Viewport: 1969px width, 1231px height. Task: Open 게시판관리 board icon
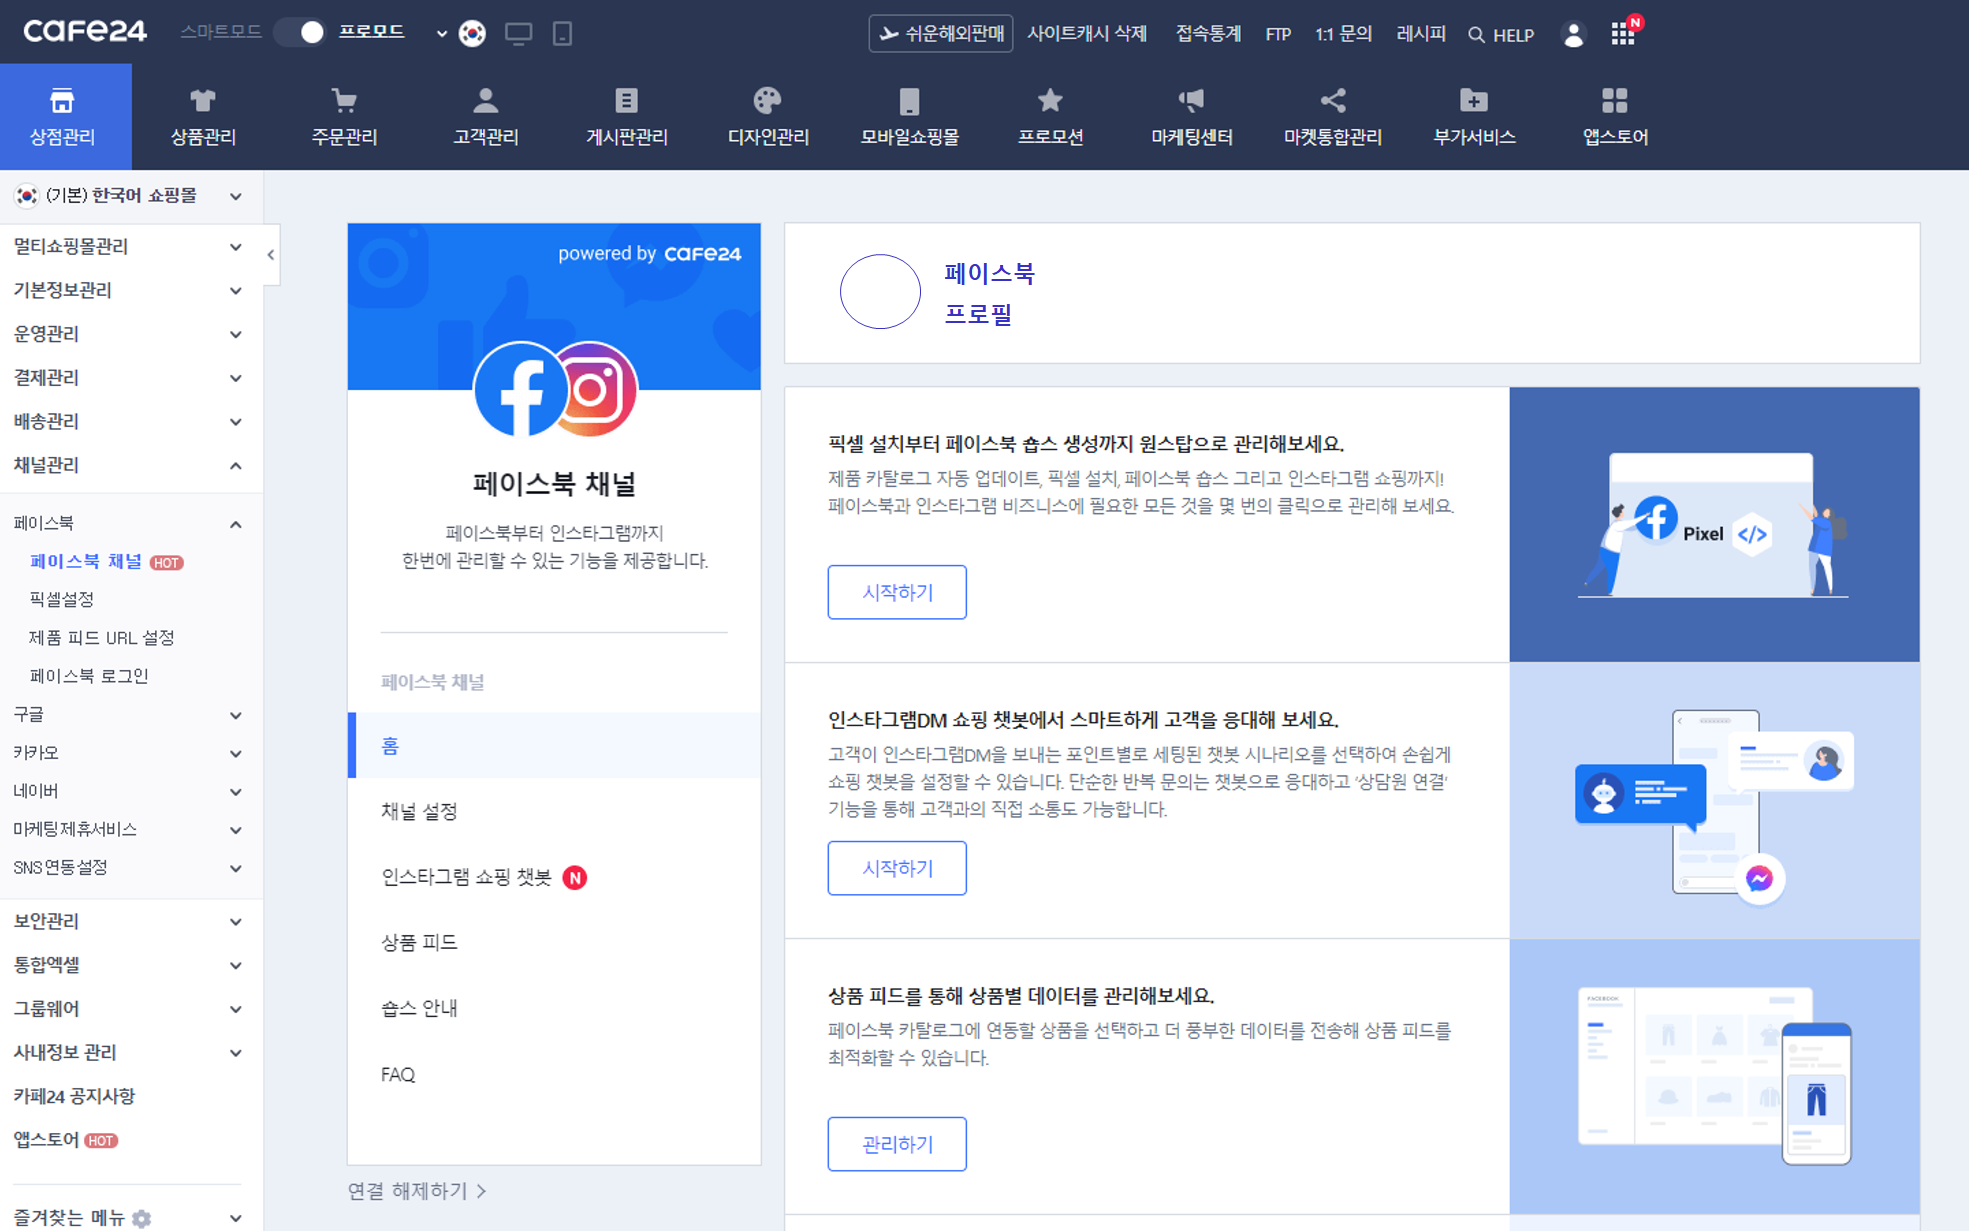tap(626, 101)
